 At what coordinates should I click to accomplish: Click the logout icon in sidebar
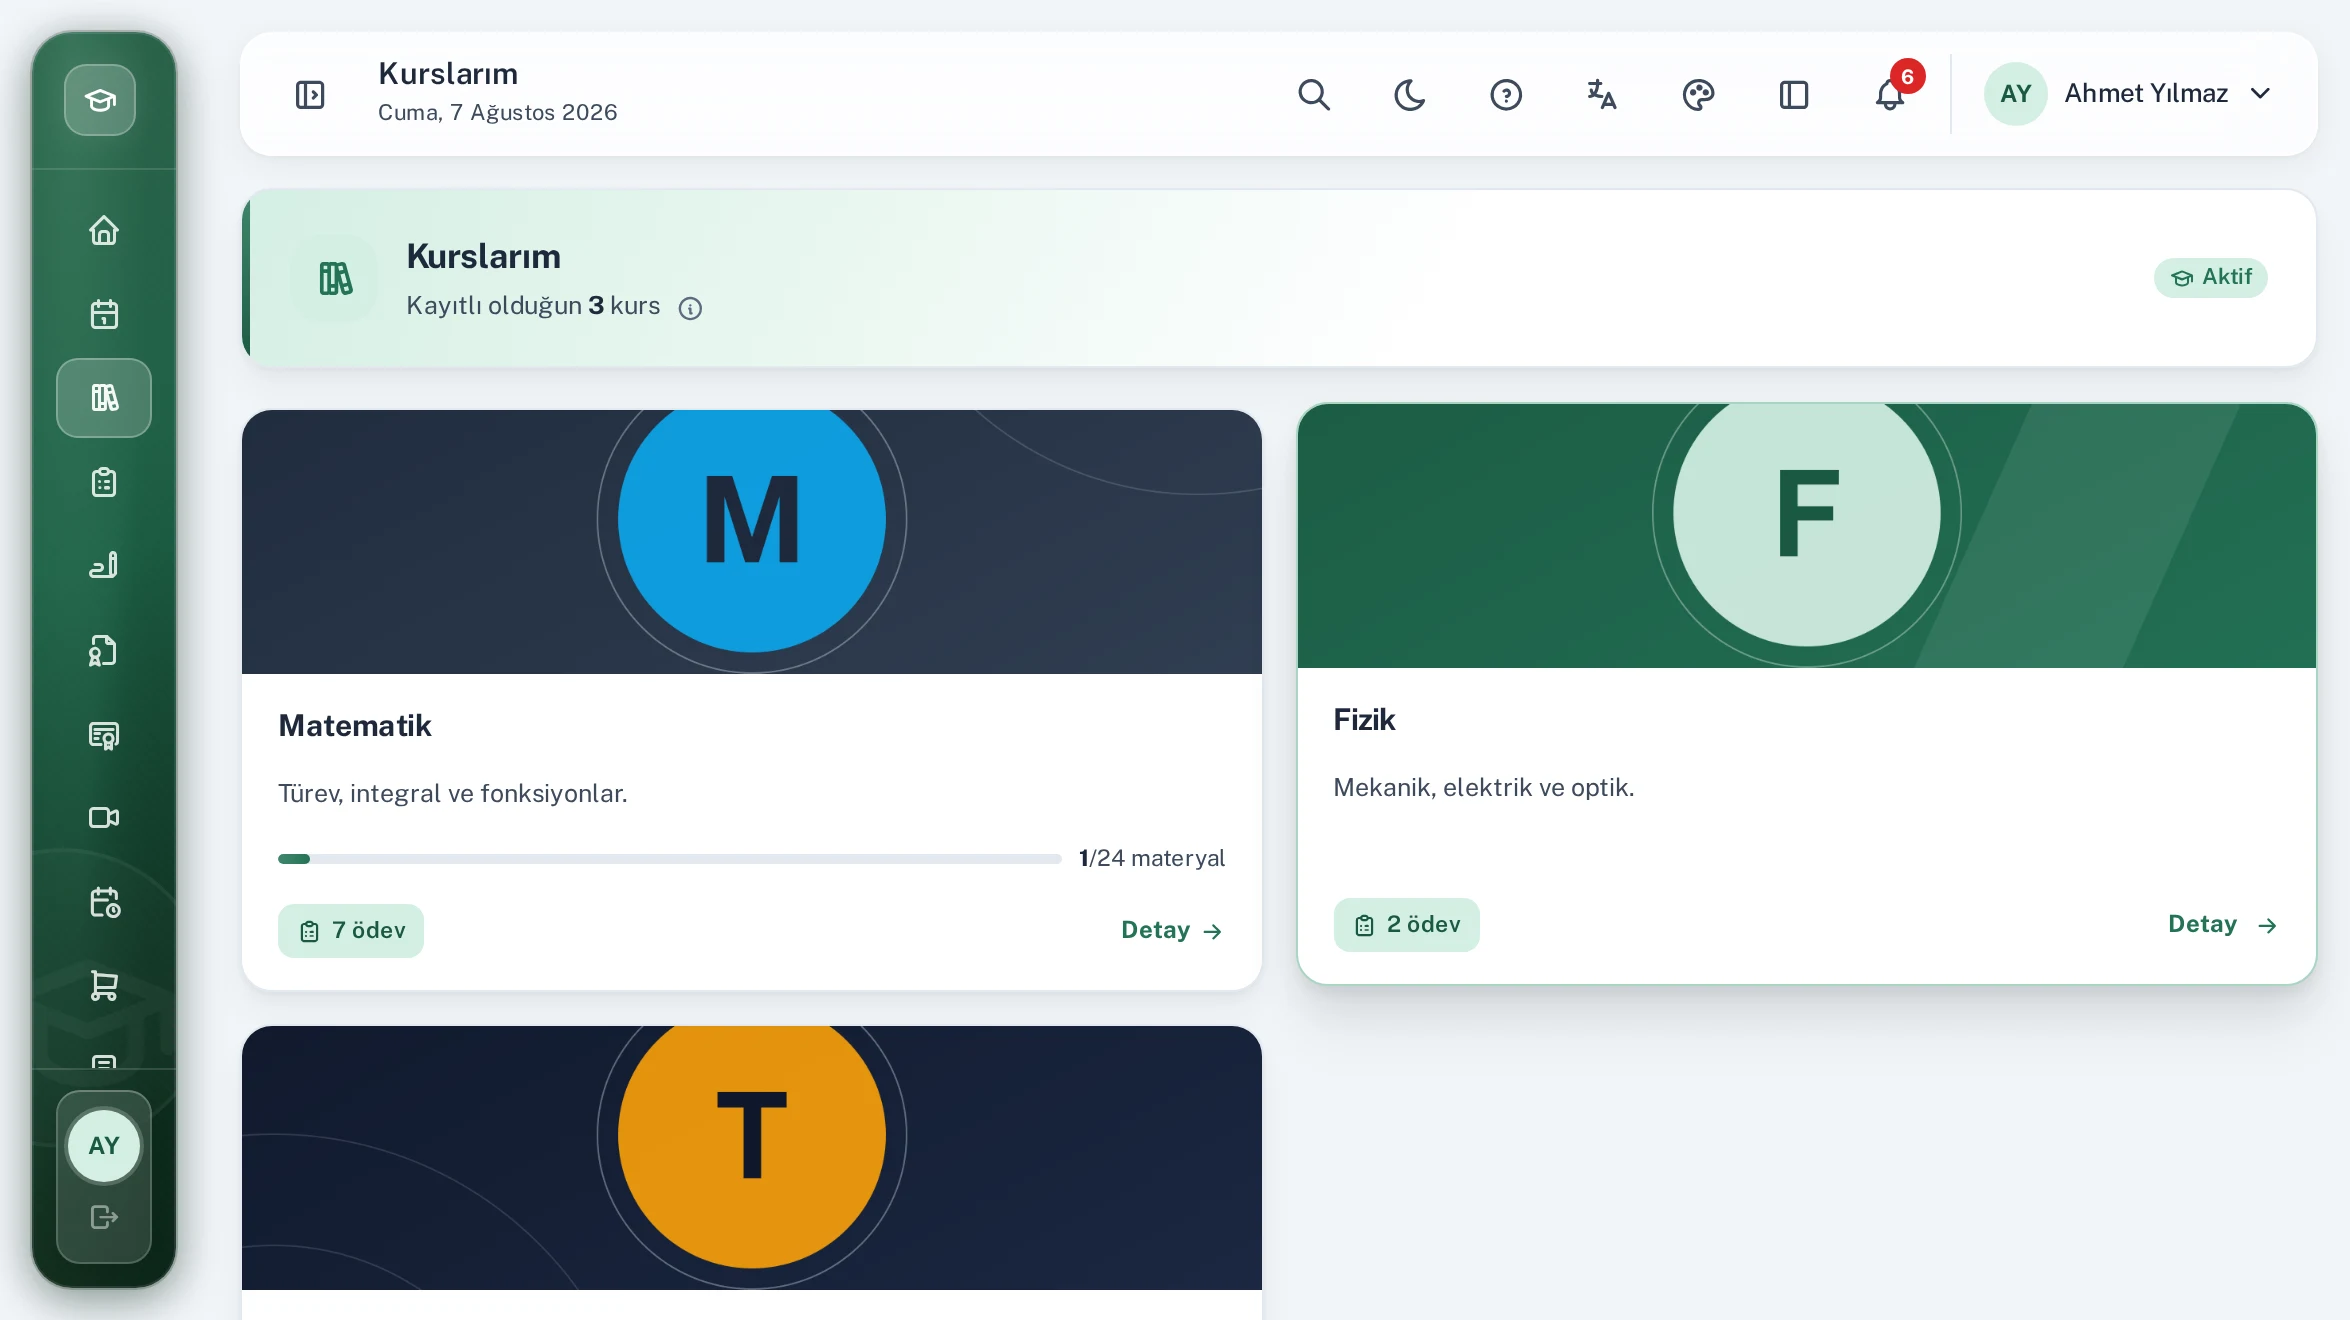(104, 1217)
